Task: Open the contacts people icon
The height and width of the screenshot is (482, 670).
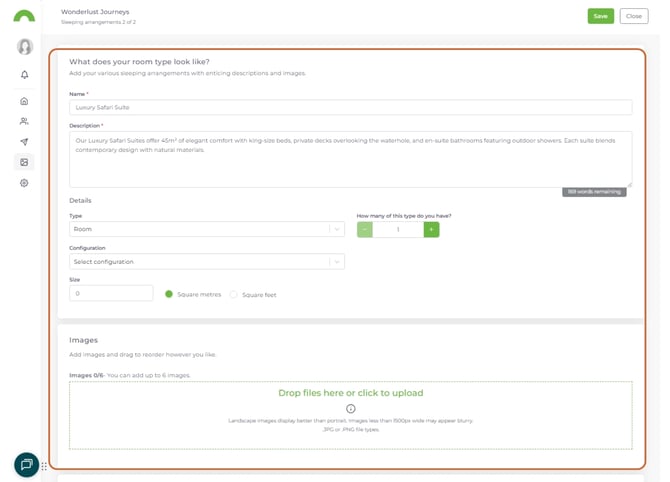Action: point(25,121)
